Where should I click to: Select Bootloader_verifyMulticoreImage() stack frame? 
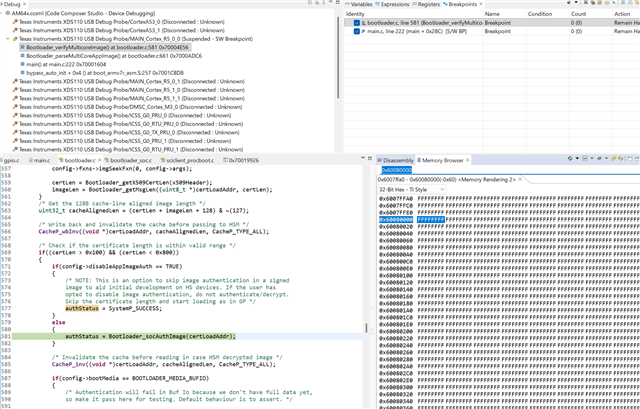click(105, 47)
